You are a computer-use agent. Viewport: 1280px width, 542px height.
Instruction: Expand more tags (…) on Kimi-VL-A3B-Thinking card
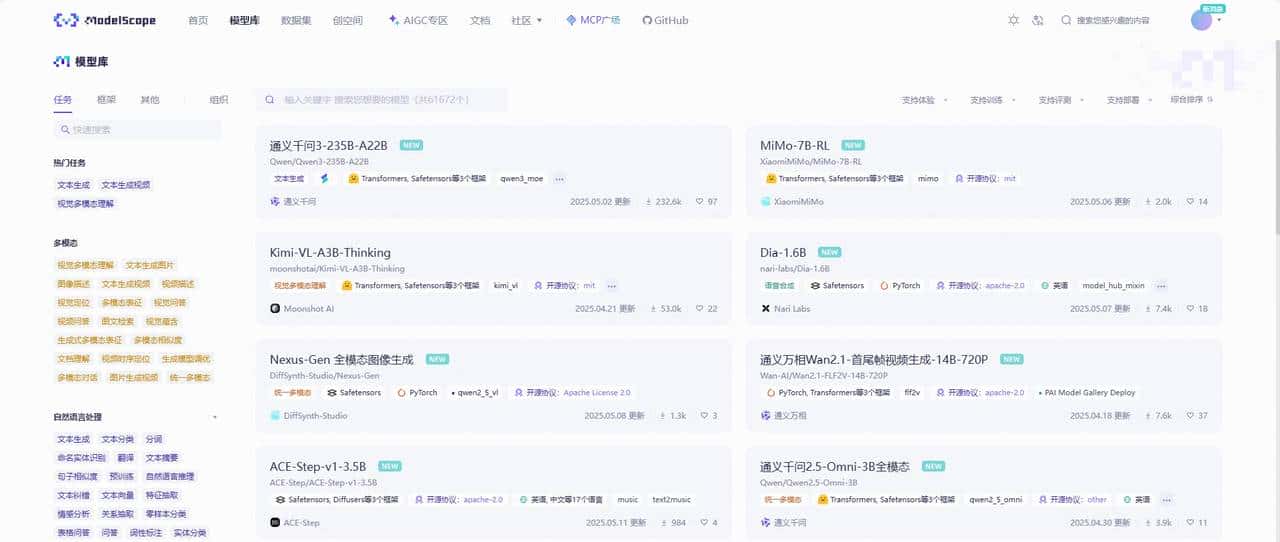point(612,286)
